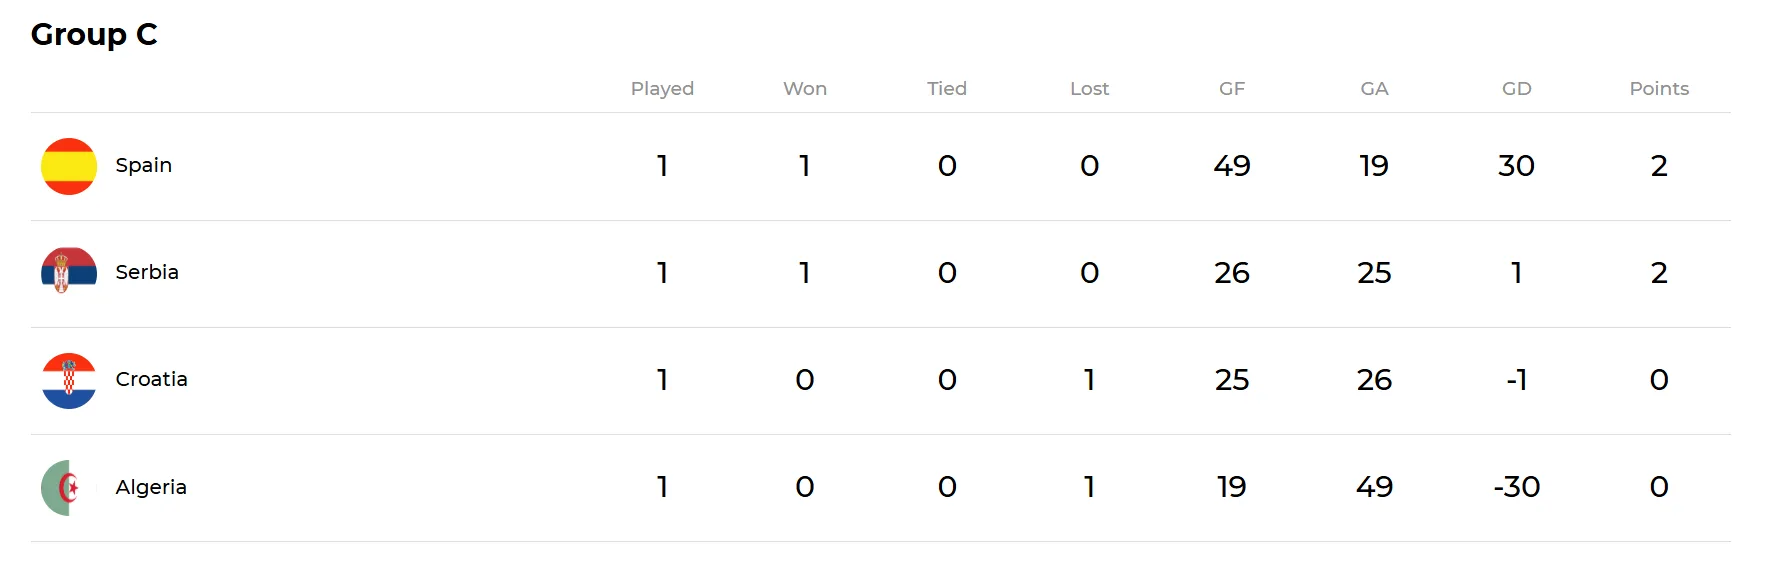Click the Tied column header

[x=947, y=88]
